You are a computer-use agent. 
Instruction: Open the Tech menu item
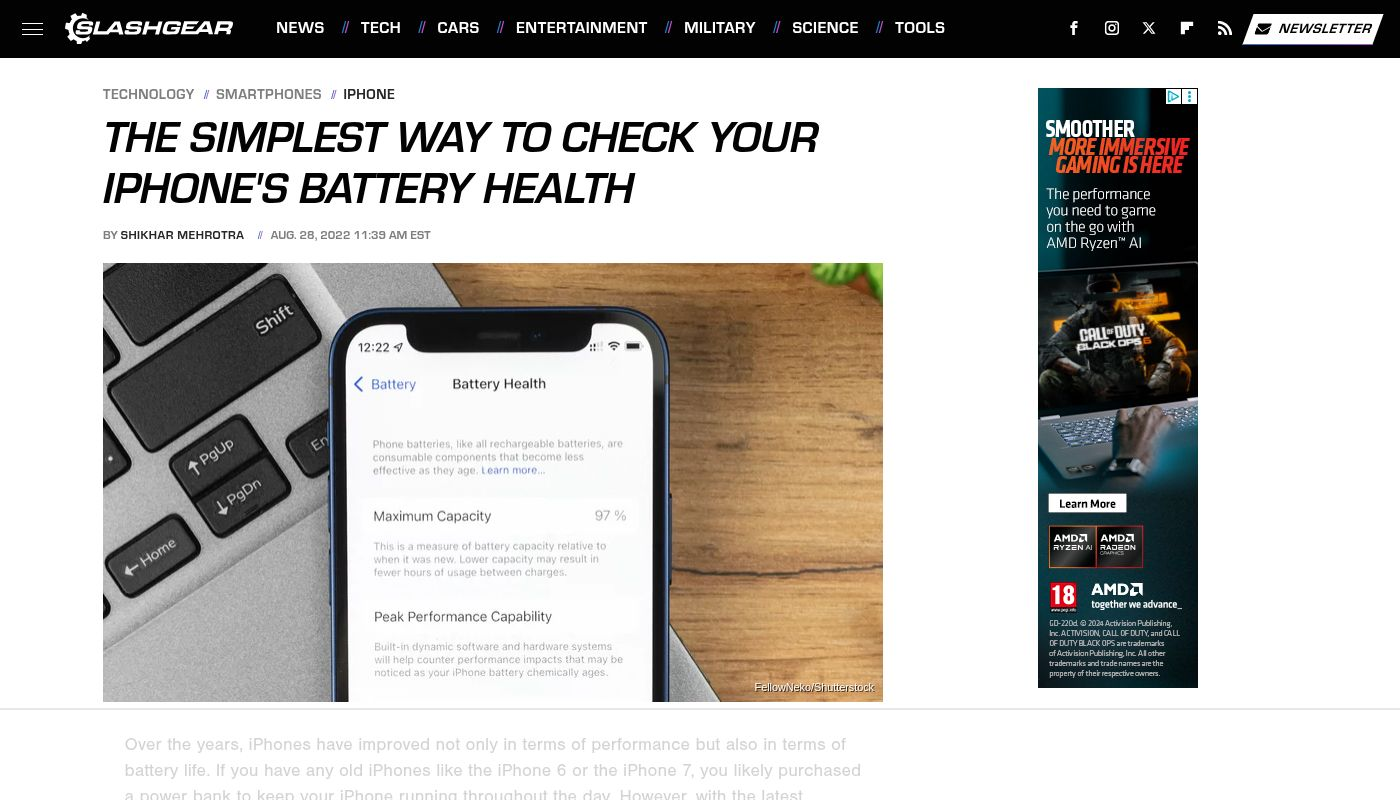click(x=380, y=28)
